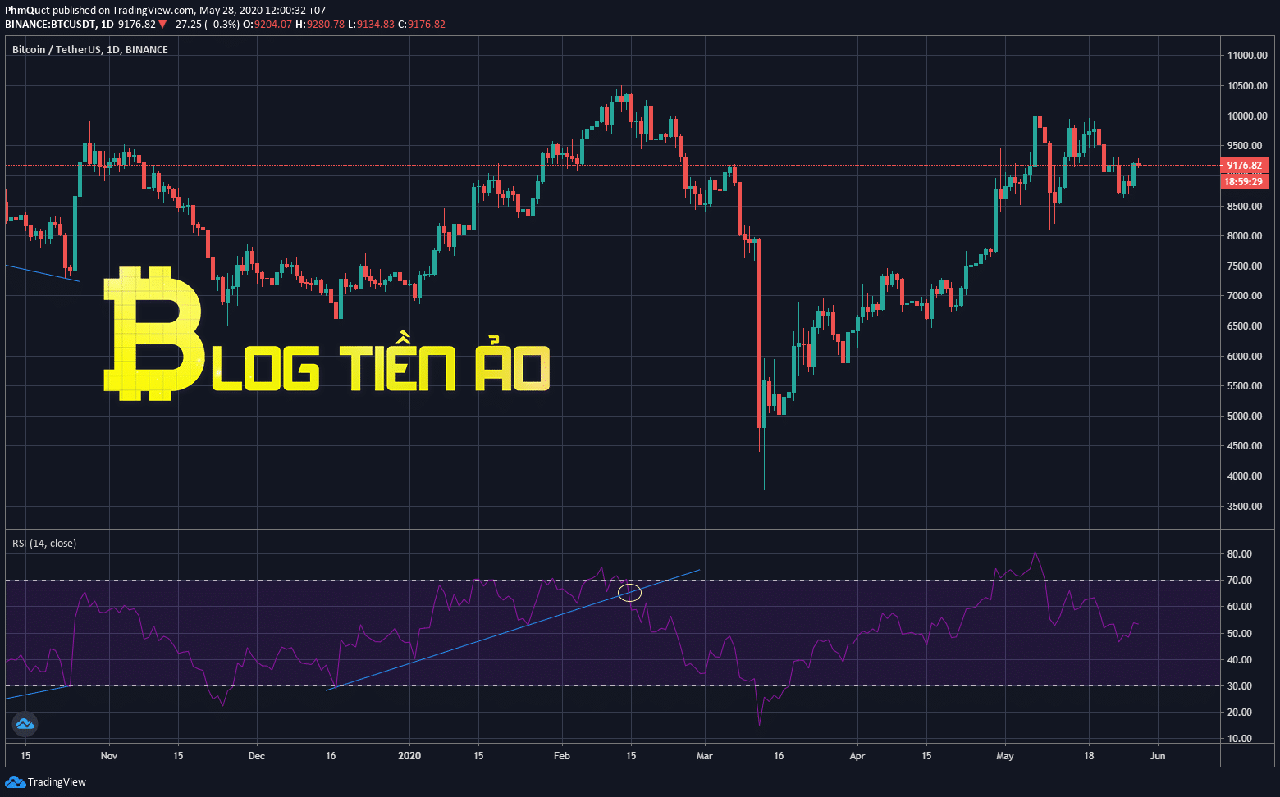Click the 'RSI (14, close)' indicator label

coord(44,543)
